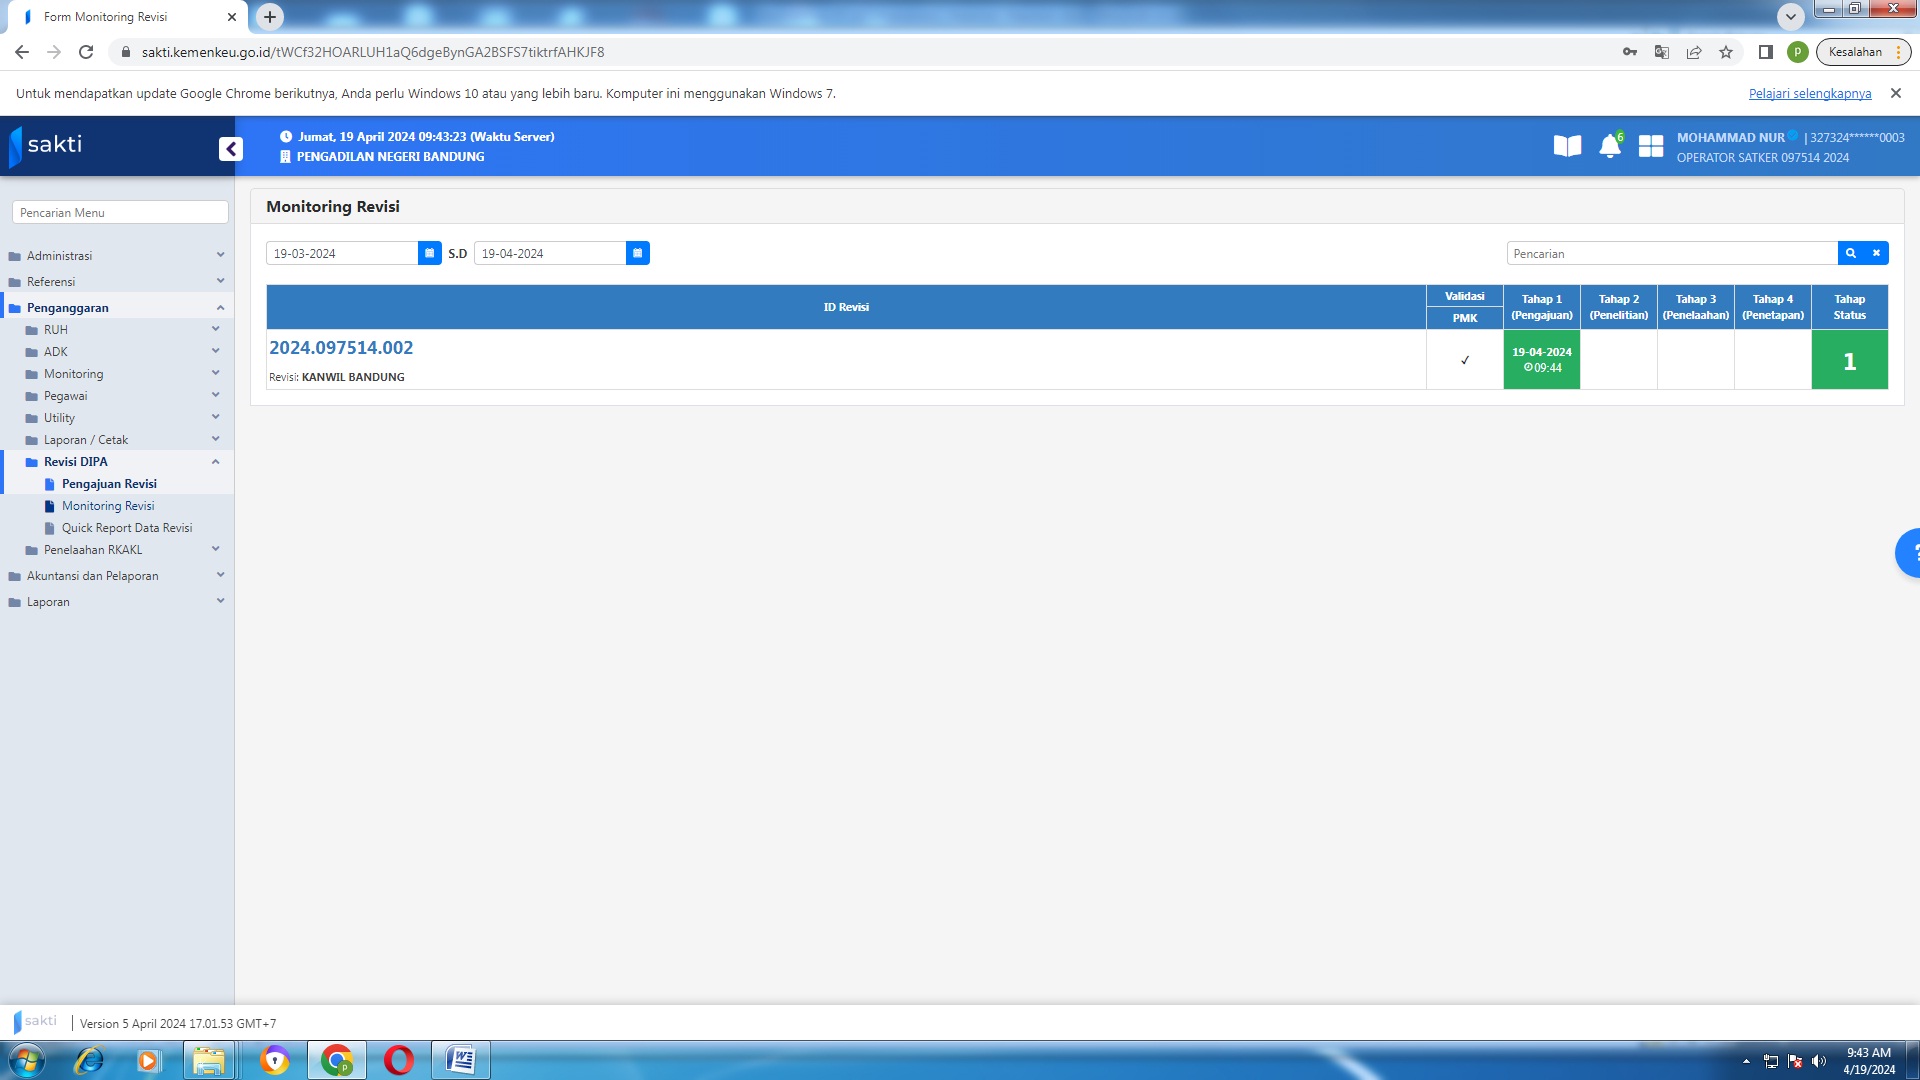
Task: Clear the search with the X button
Action: 1876,253
